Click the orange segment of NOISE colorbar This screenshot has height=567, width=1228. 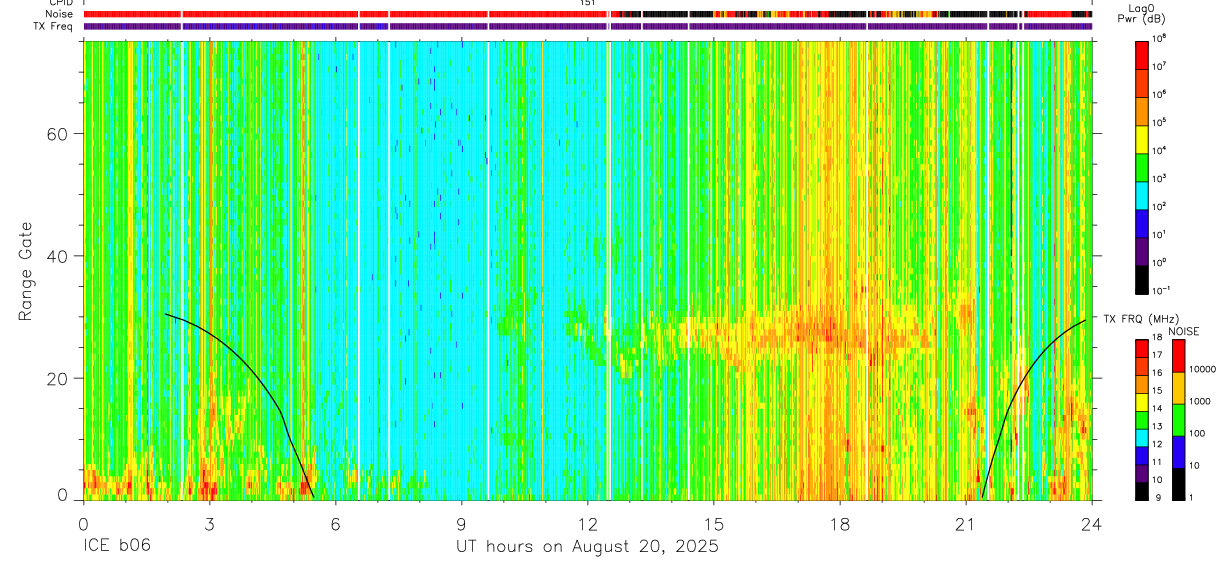pyautogui.click(x=1177, y=388)
